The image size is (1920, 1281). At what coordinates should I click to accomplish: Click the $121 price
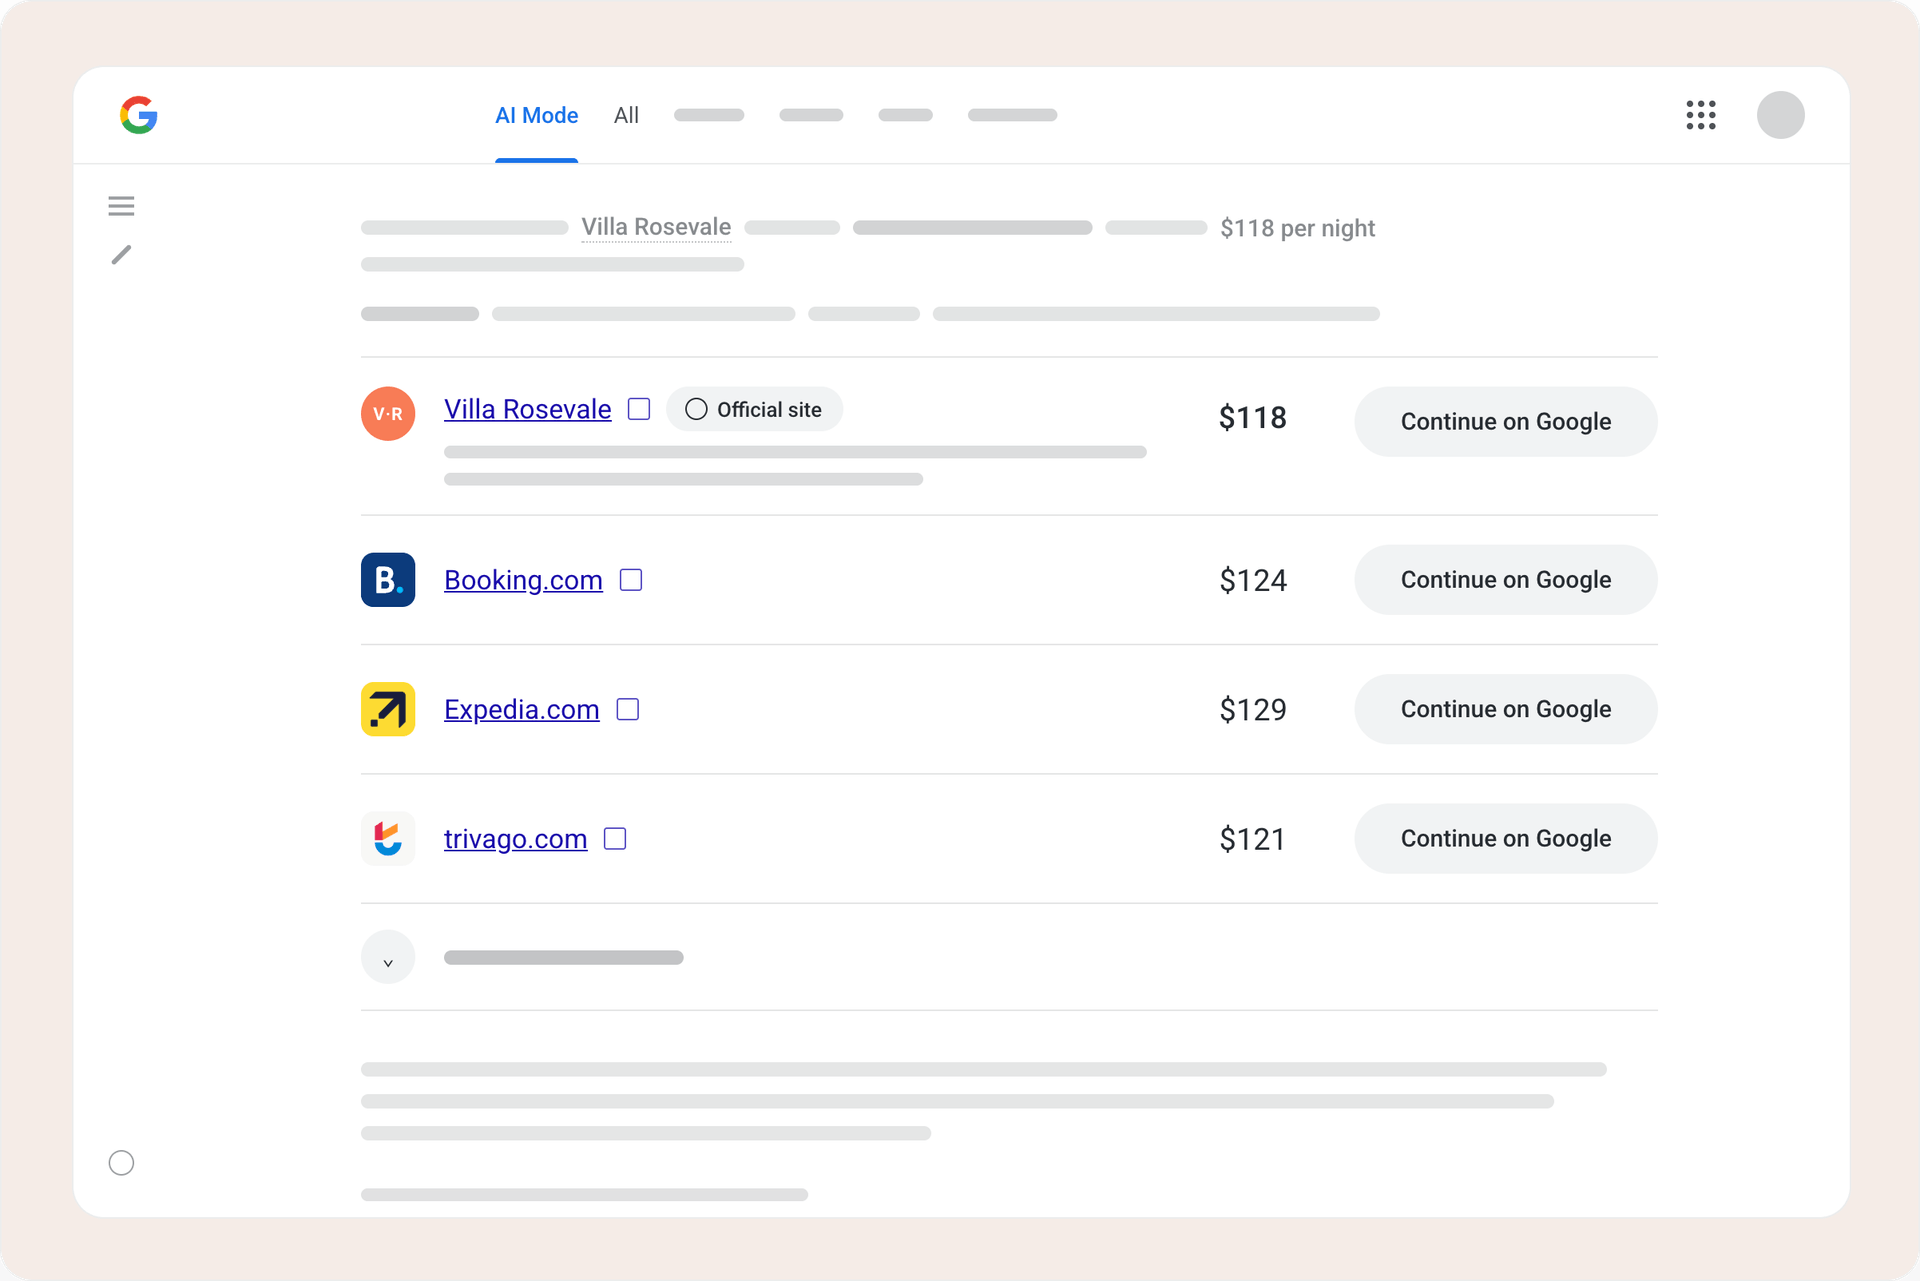1252,838
